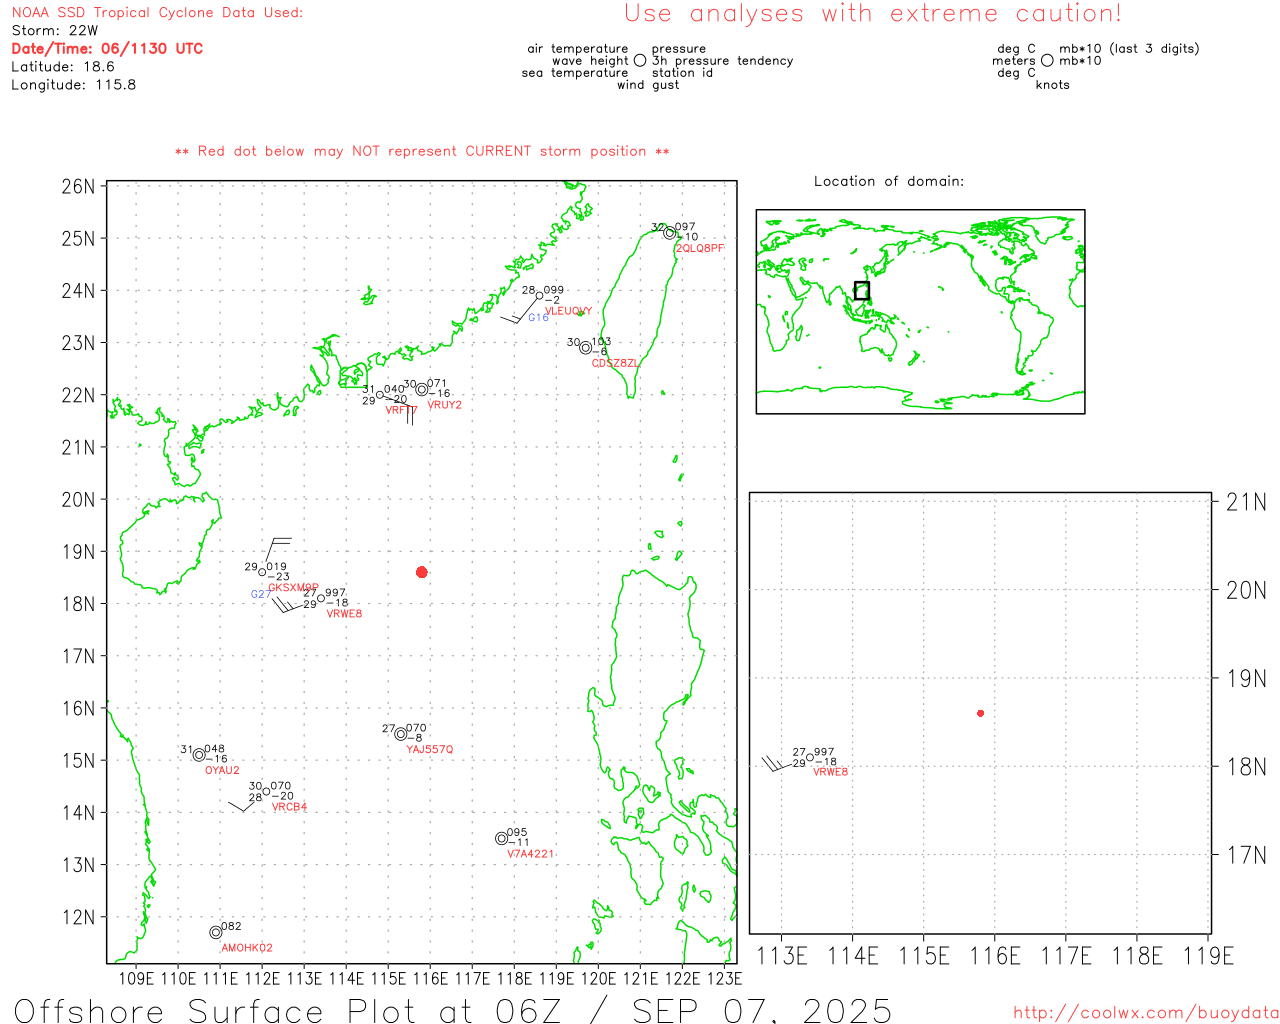Click the 'sea temperature' legend label

click(x=575, y=73)
